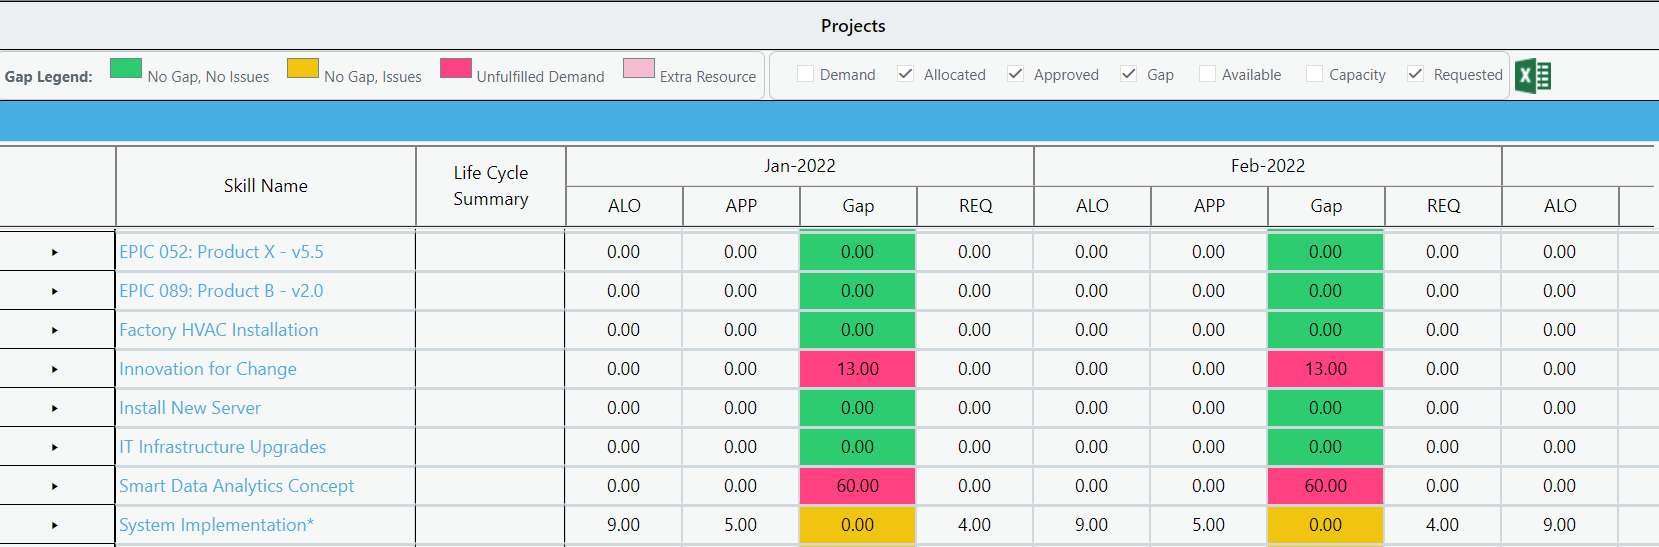Select Feb-2022 REQ 4.00 for System Implementation
Image resolution: width=1659 pixels, height=547 pixels.
pos(1443,525)
